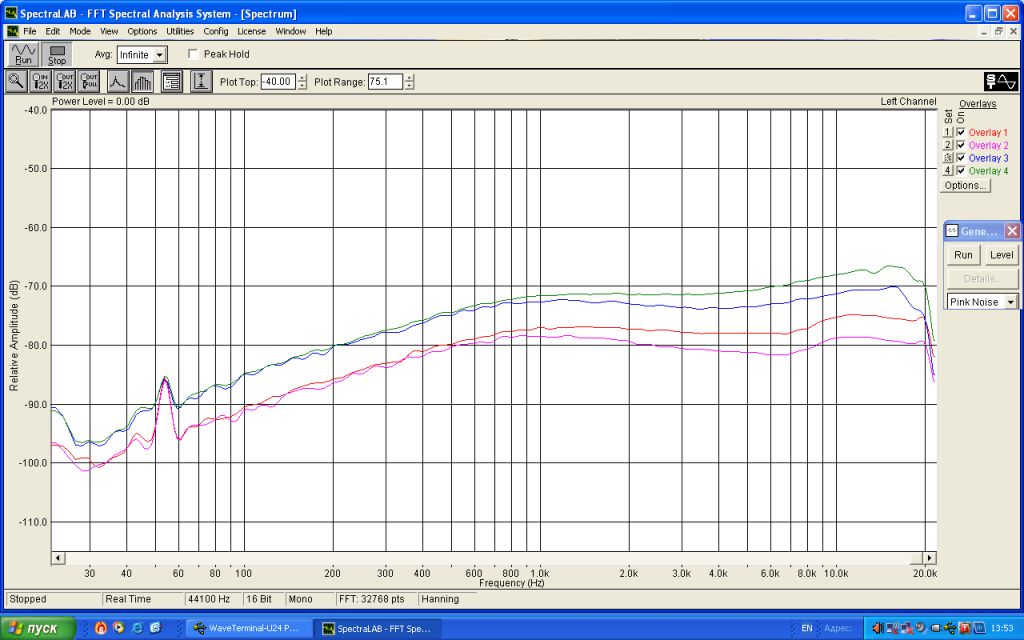The image size is (1024, 640).
Task: Toggle Overlay 1 visibility checkbox
Action: coord(961,133)
